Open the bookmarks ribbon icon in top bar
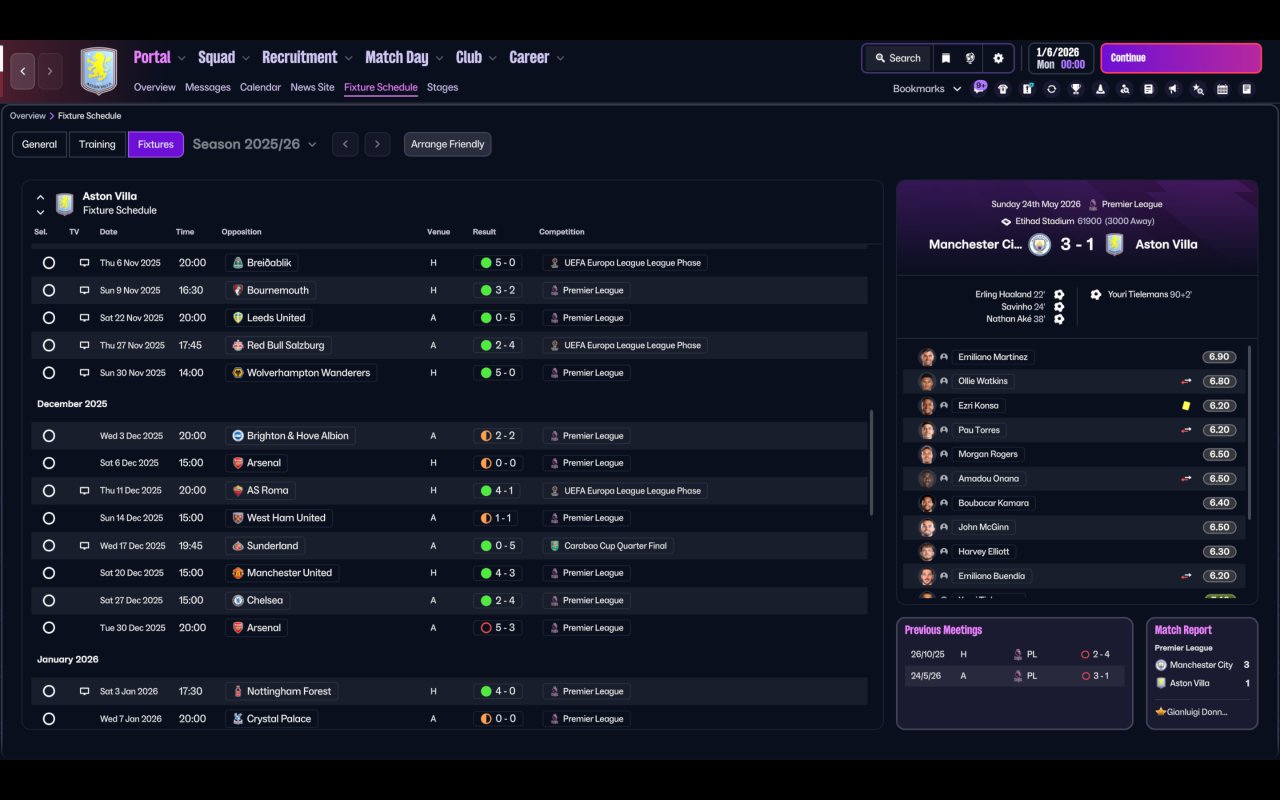This screenshot has height=800, width=1280. pyautogui.click(x=945, y=58)
